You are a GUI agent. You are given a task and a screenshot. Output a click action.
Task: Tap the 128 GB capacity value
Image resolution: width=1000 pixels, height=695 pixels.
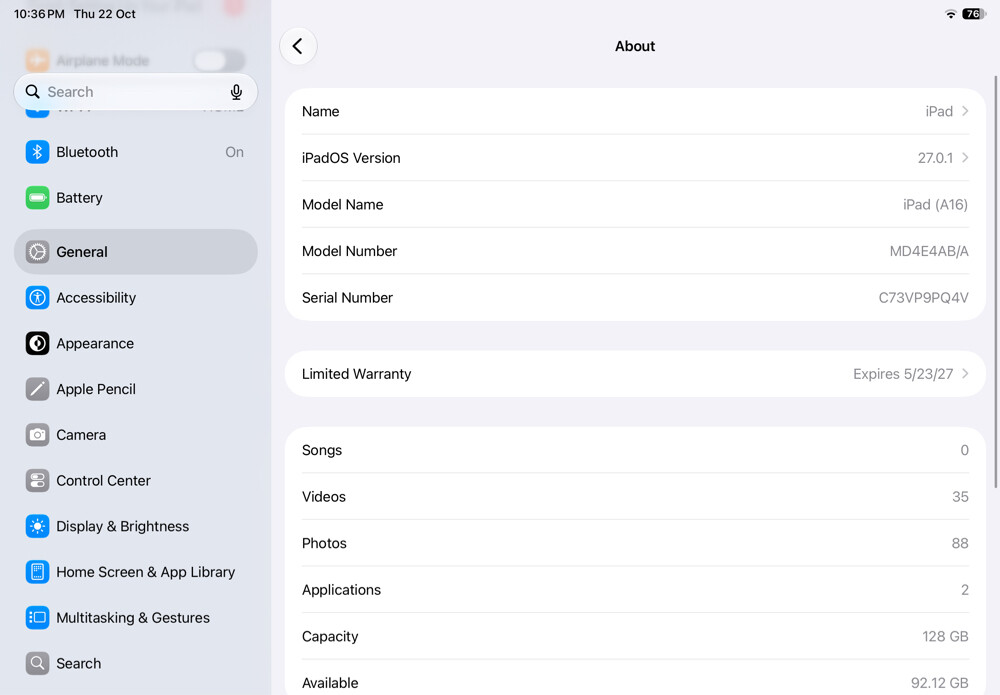pyautogui.click(x=945, y=636)
